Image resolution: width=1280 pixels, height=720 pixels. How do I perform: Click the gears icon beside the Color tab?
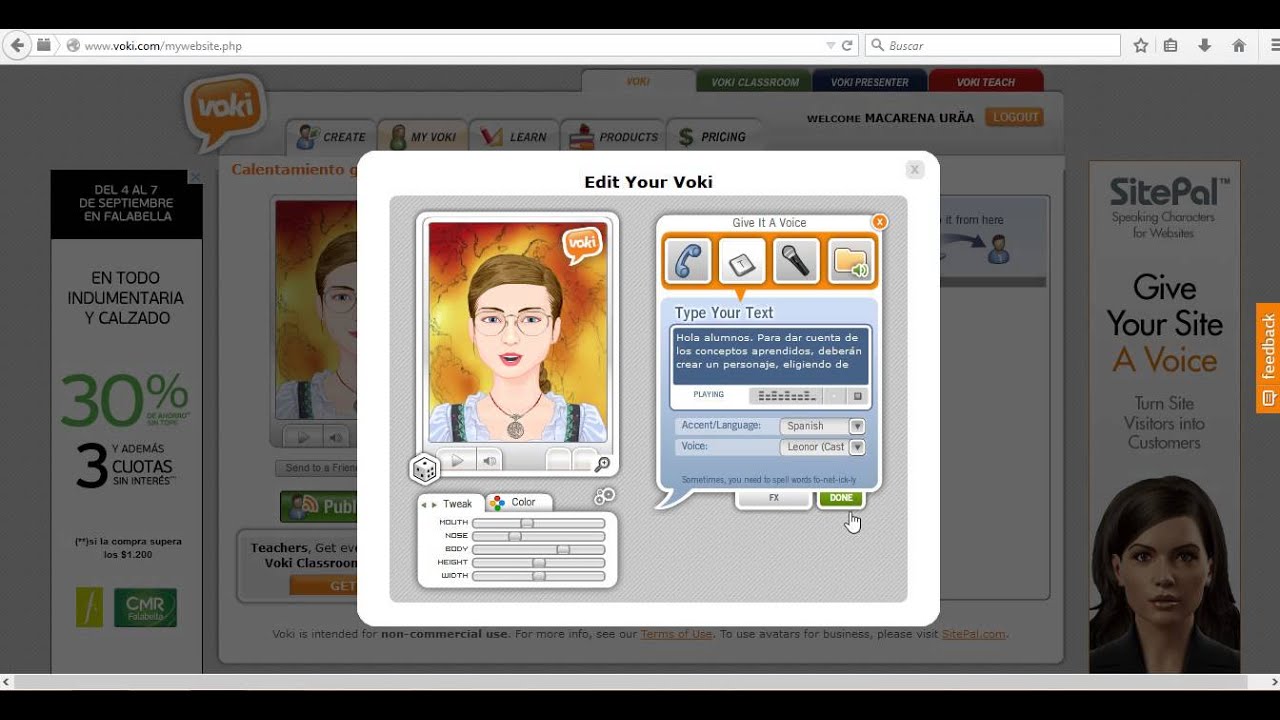click(604, 496)
